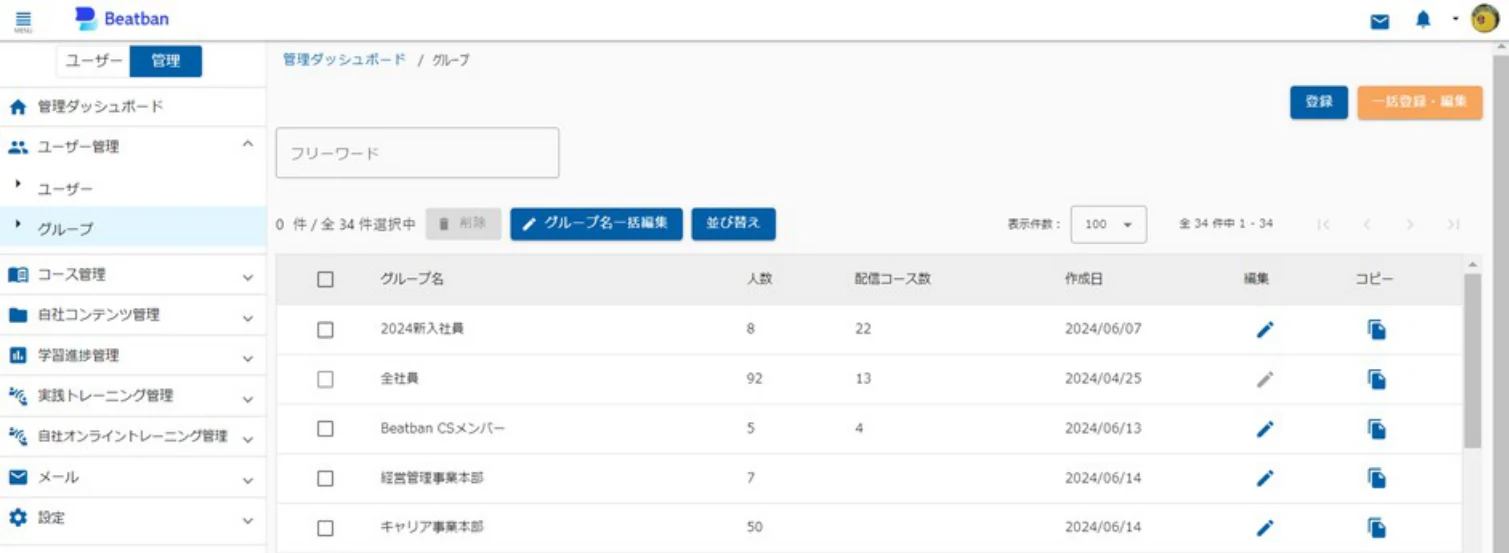
Task: Edit the キャリア事業本部 group
Action: point(1265,527)
